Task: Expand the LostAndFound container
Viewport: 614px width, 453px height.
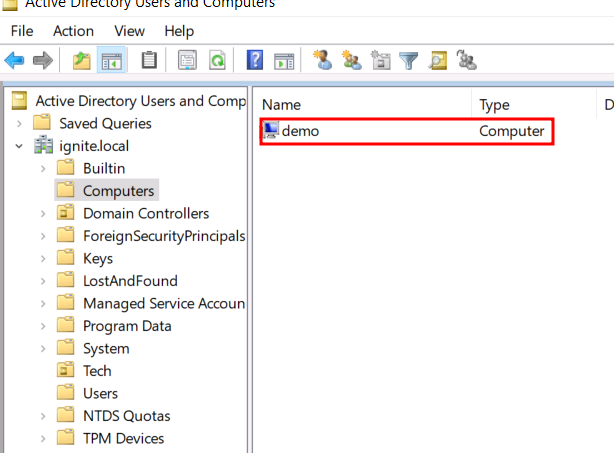Action: click(x=43, y=281)
